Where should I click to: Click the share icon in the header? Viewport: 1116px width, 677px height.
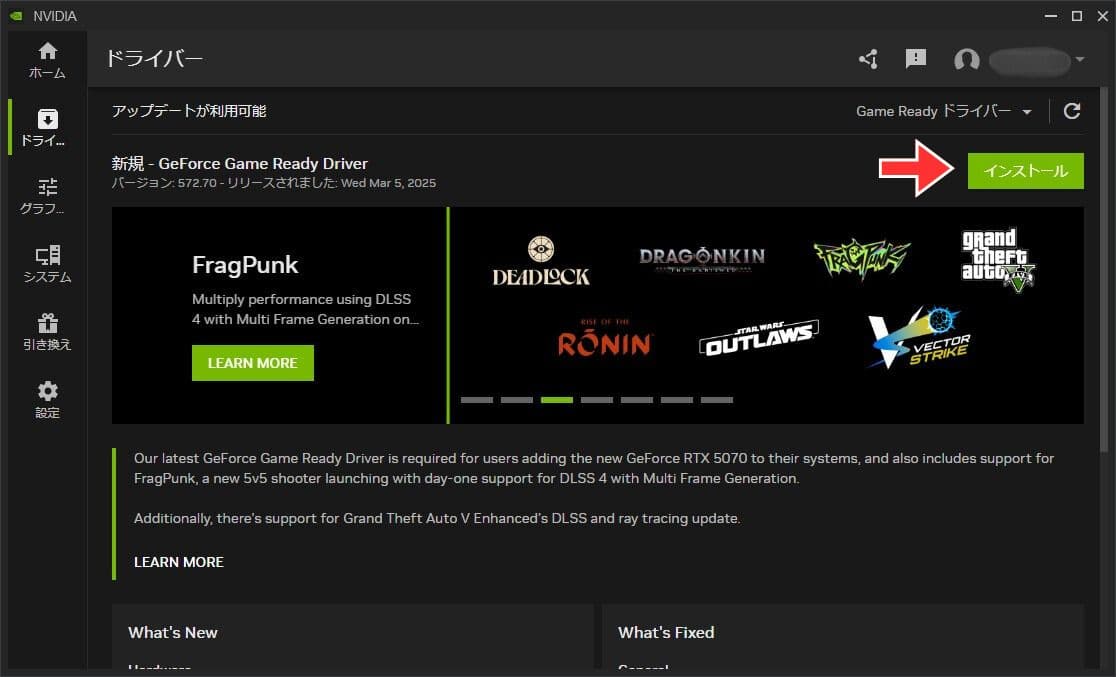[x=868, y=61]
